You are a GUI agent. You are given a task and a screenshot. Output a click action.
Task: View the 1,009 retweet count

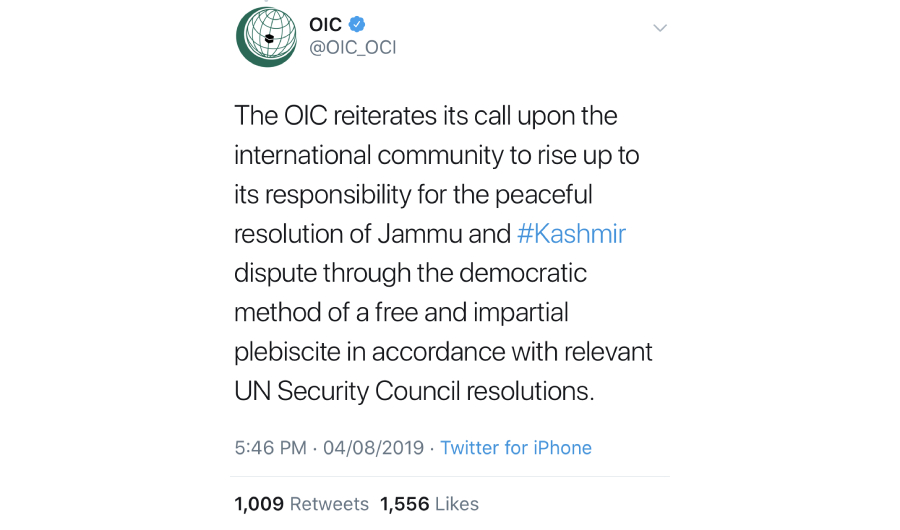pyautogui.click(x=259, y=504)
